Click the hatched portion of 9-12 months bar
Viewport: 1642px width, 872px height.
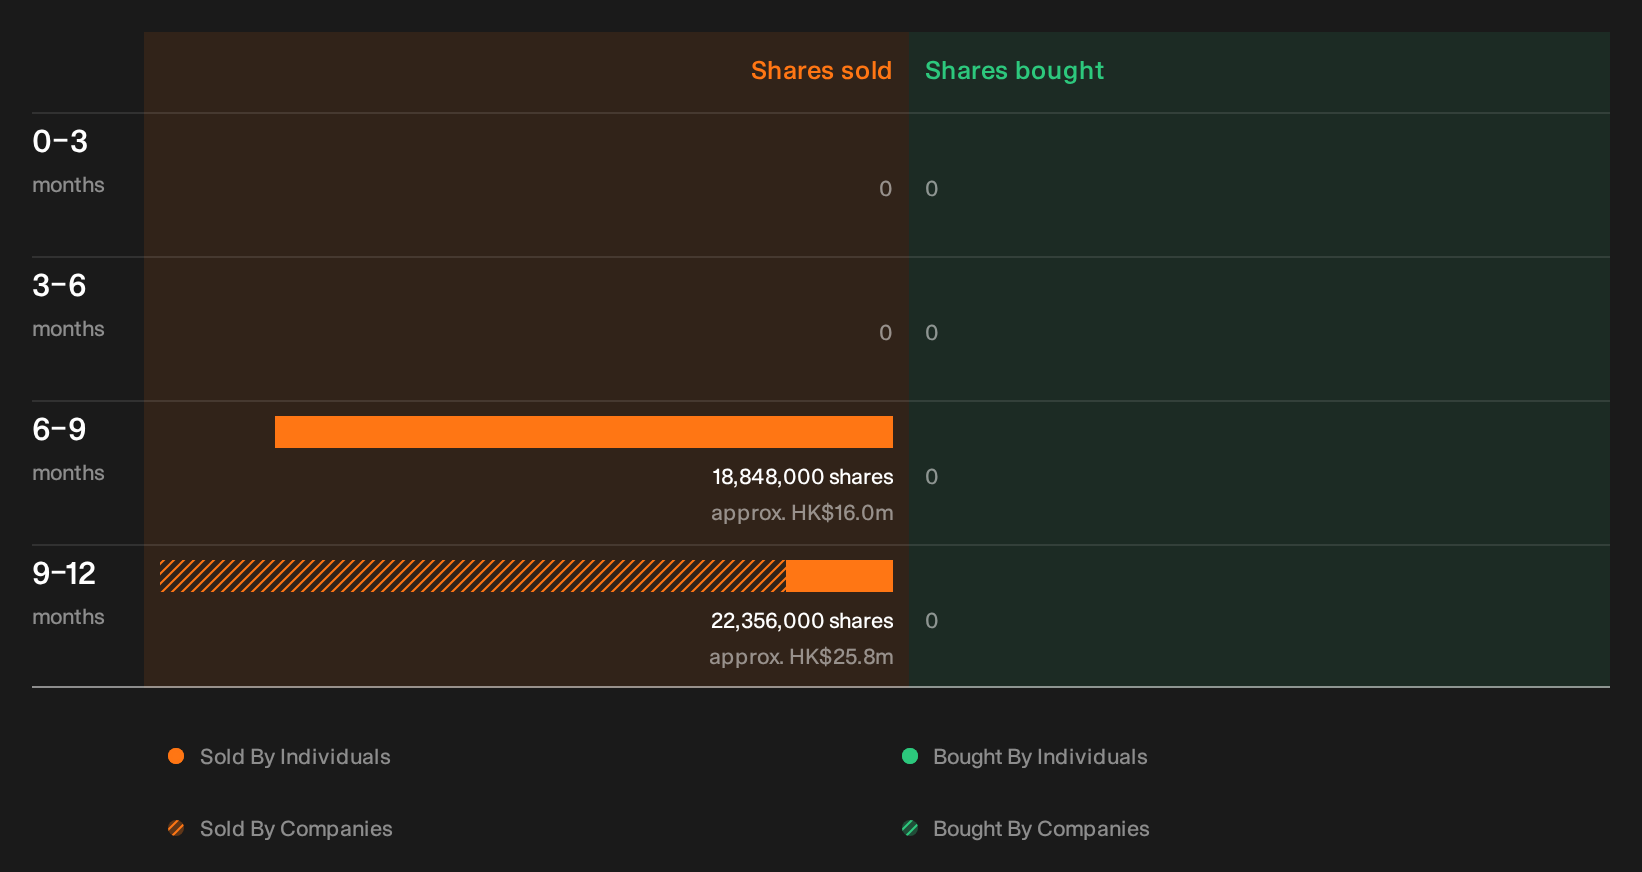point(473,576)
